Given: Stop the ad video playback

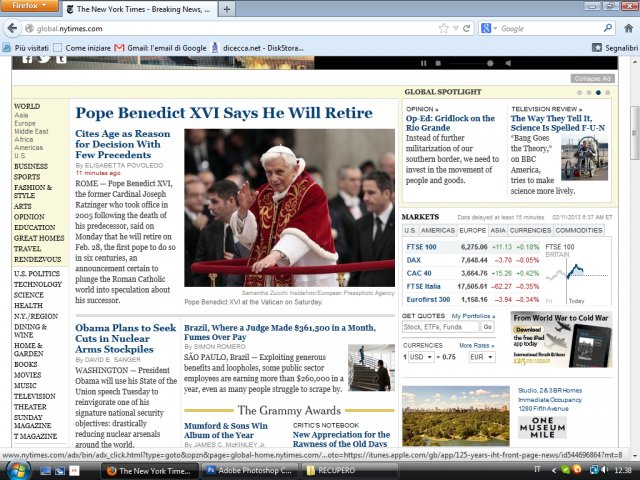Looking at the screenshot, I should click(x=438, y=63).
